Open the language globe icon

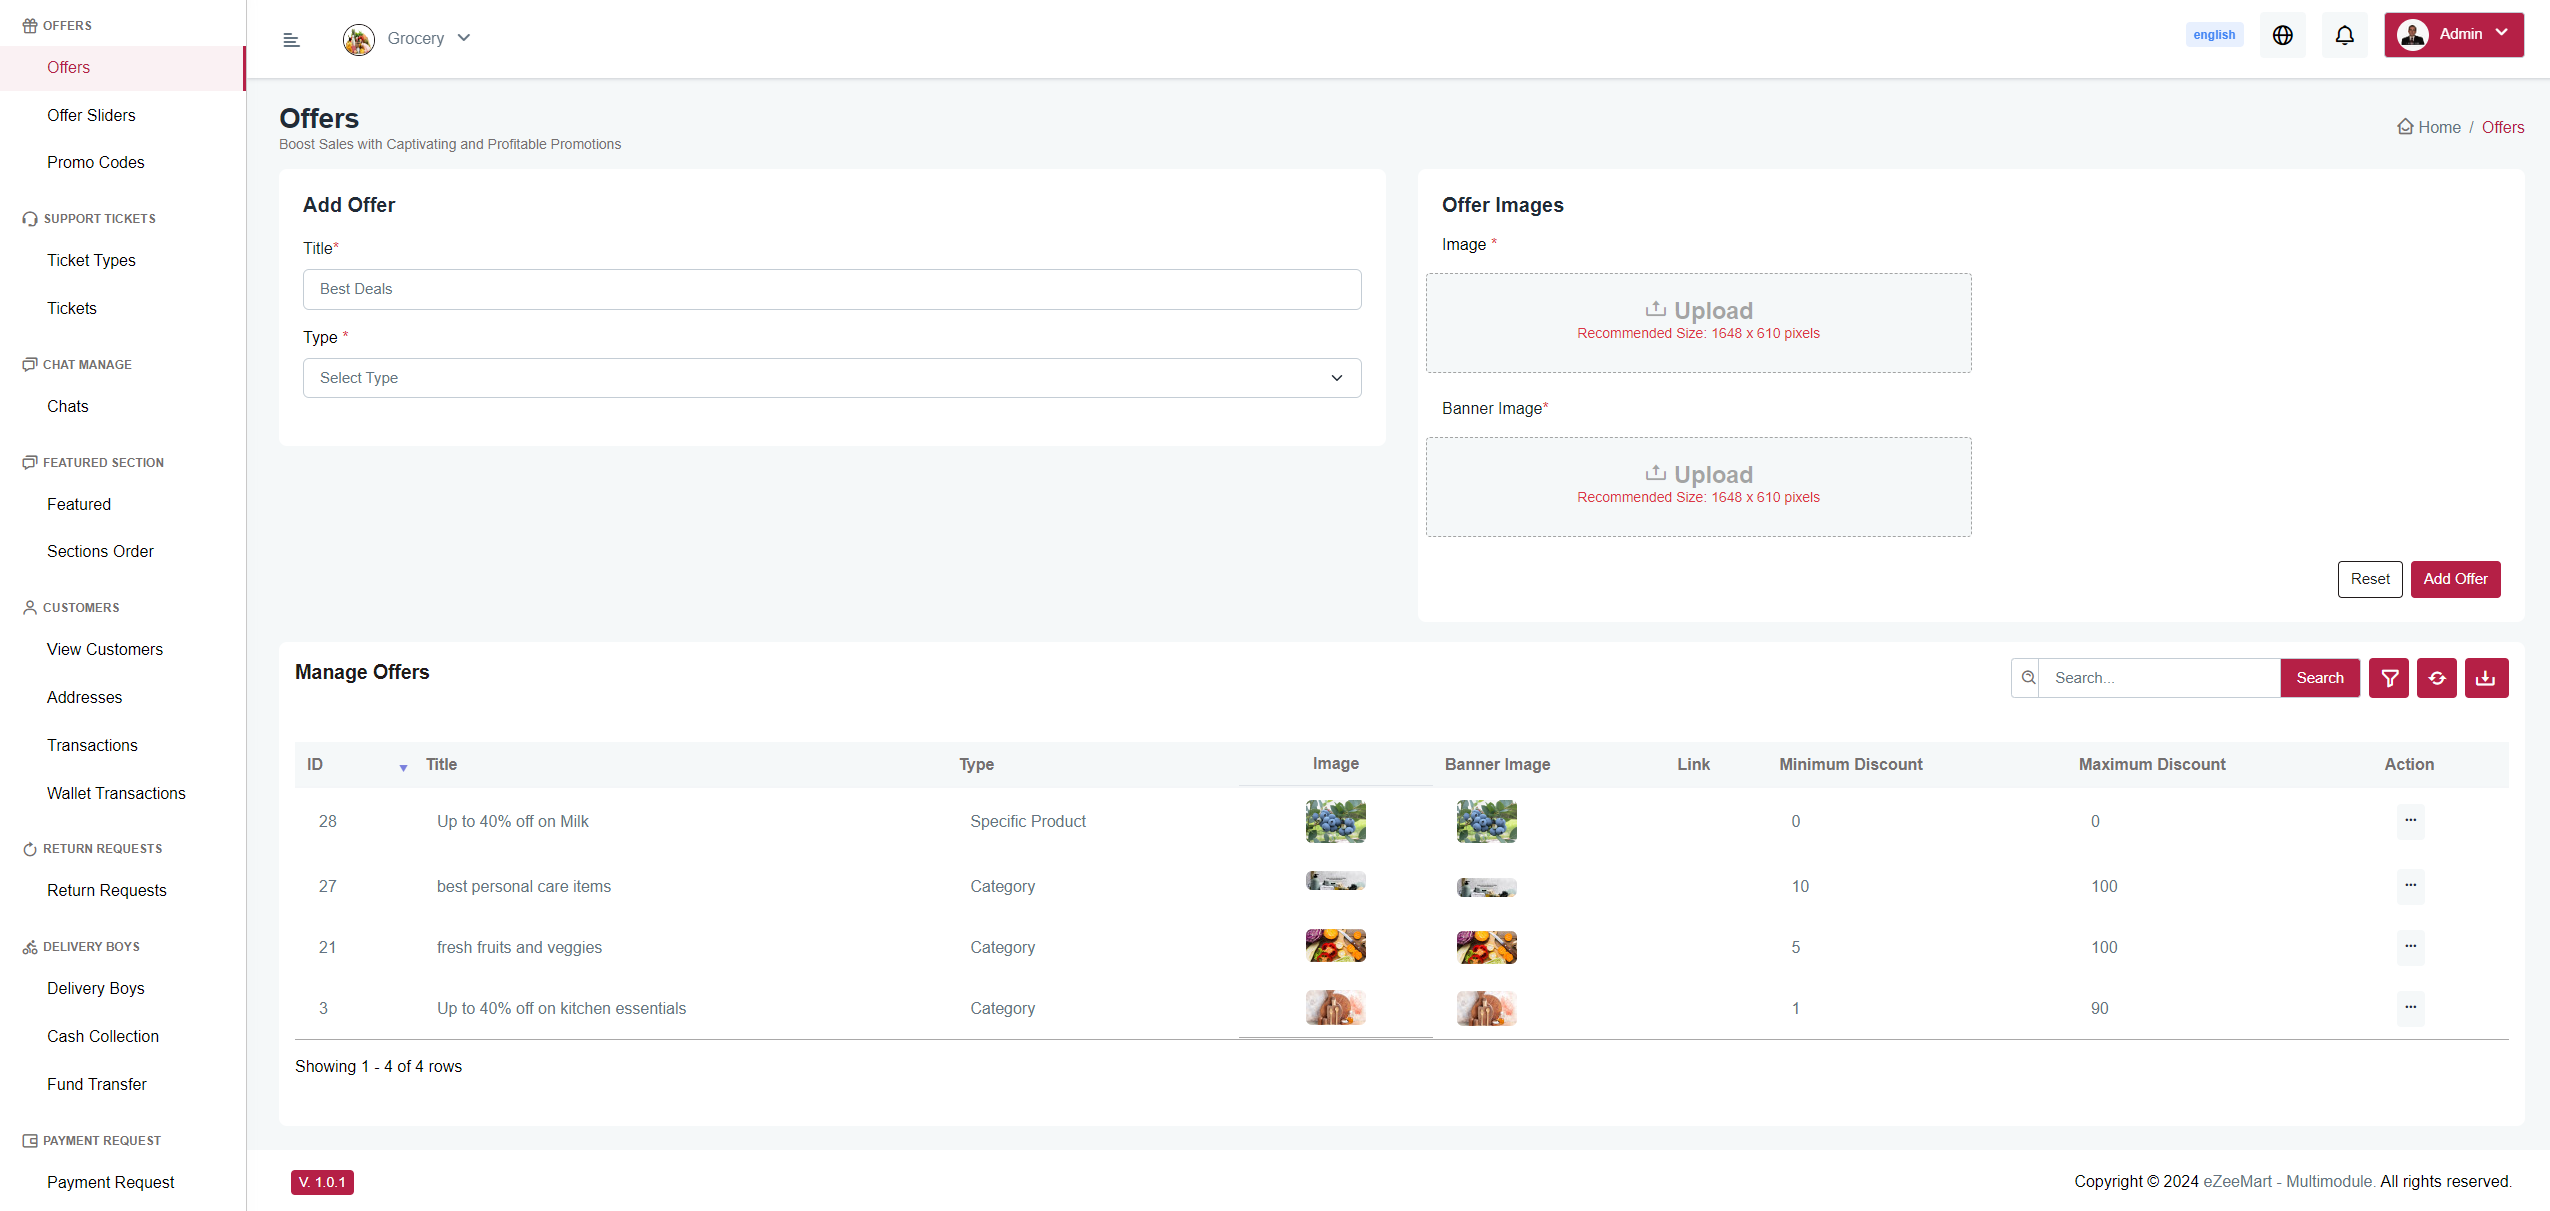click(x=2282, y=35)
